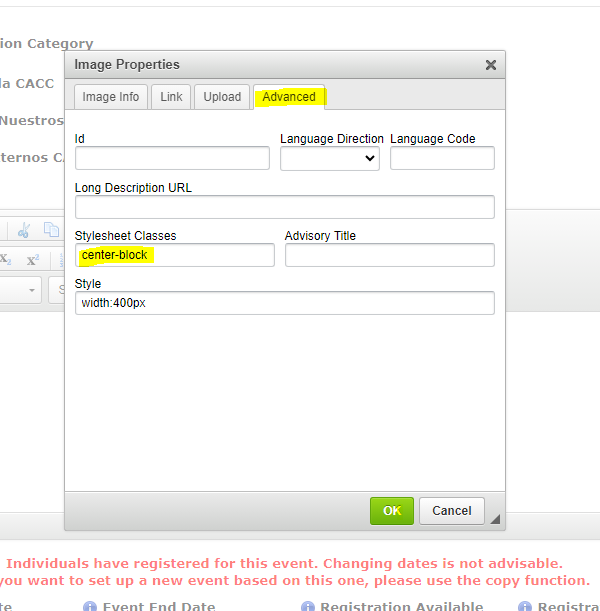This screenshot has width=600, height=611.
Task: Apply subscript formatting icon
Action: coord(6,259)
